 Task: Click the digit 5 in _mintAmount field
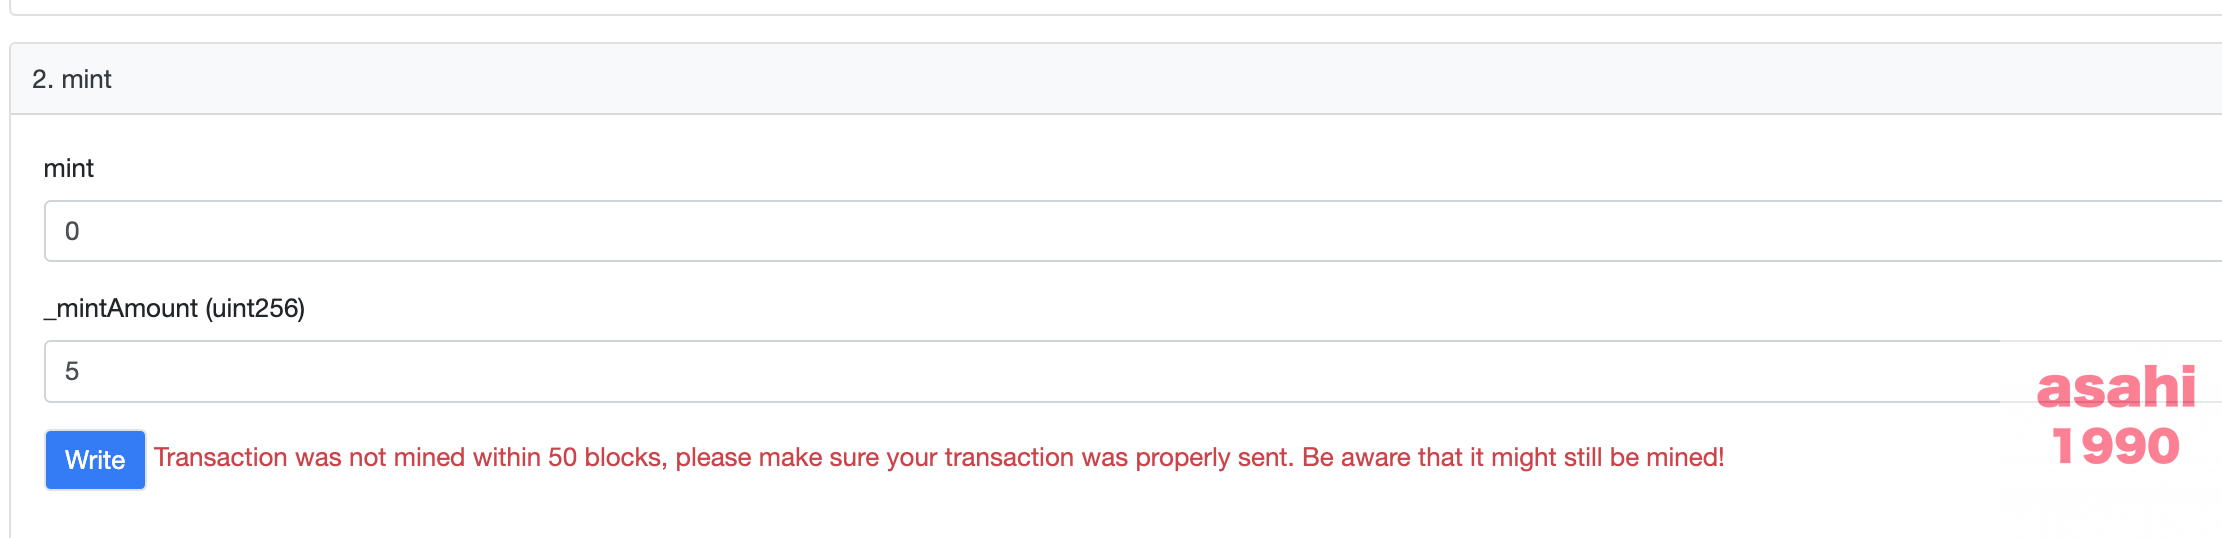pos(72,371)
